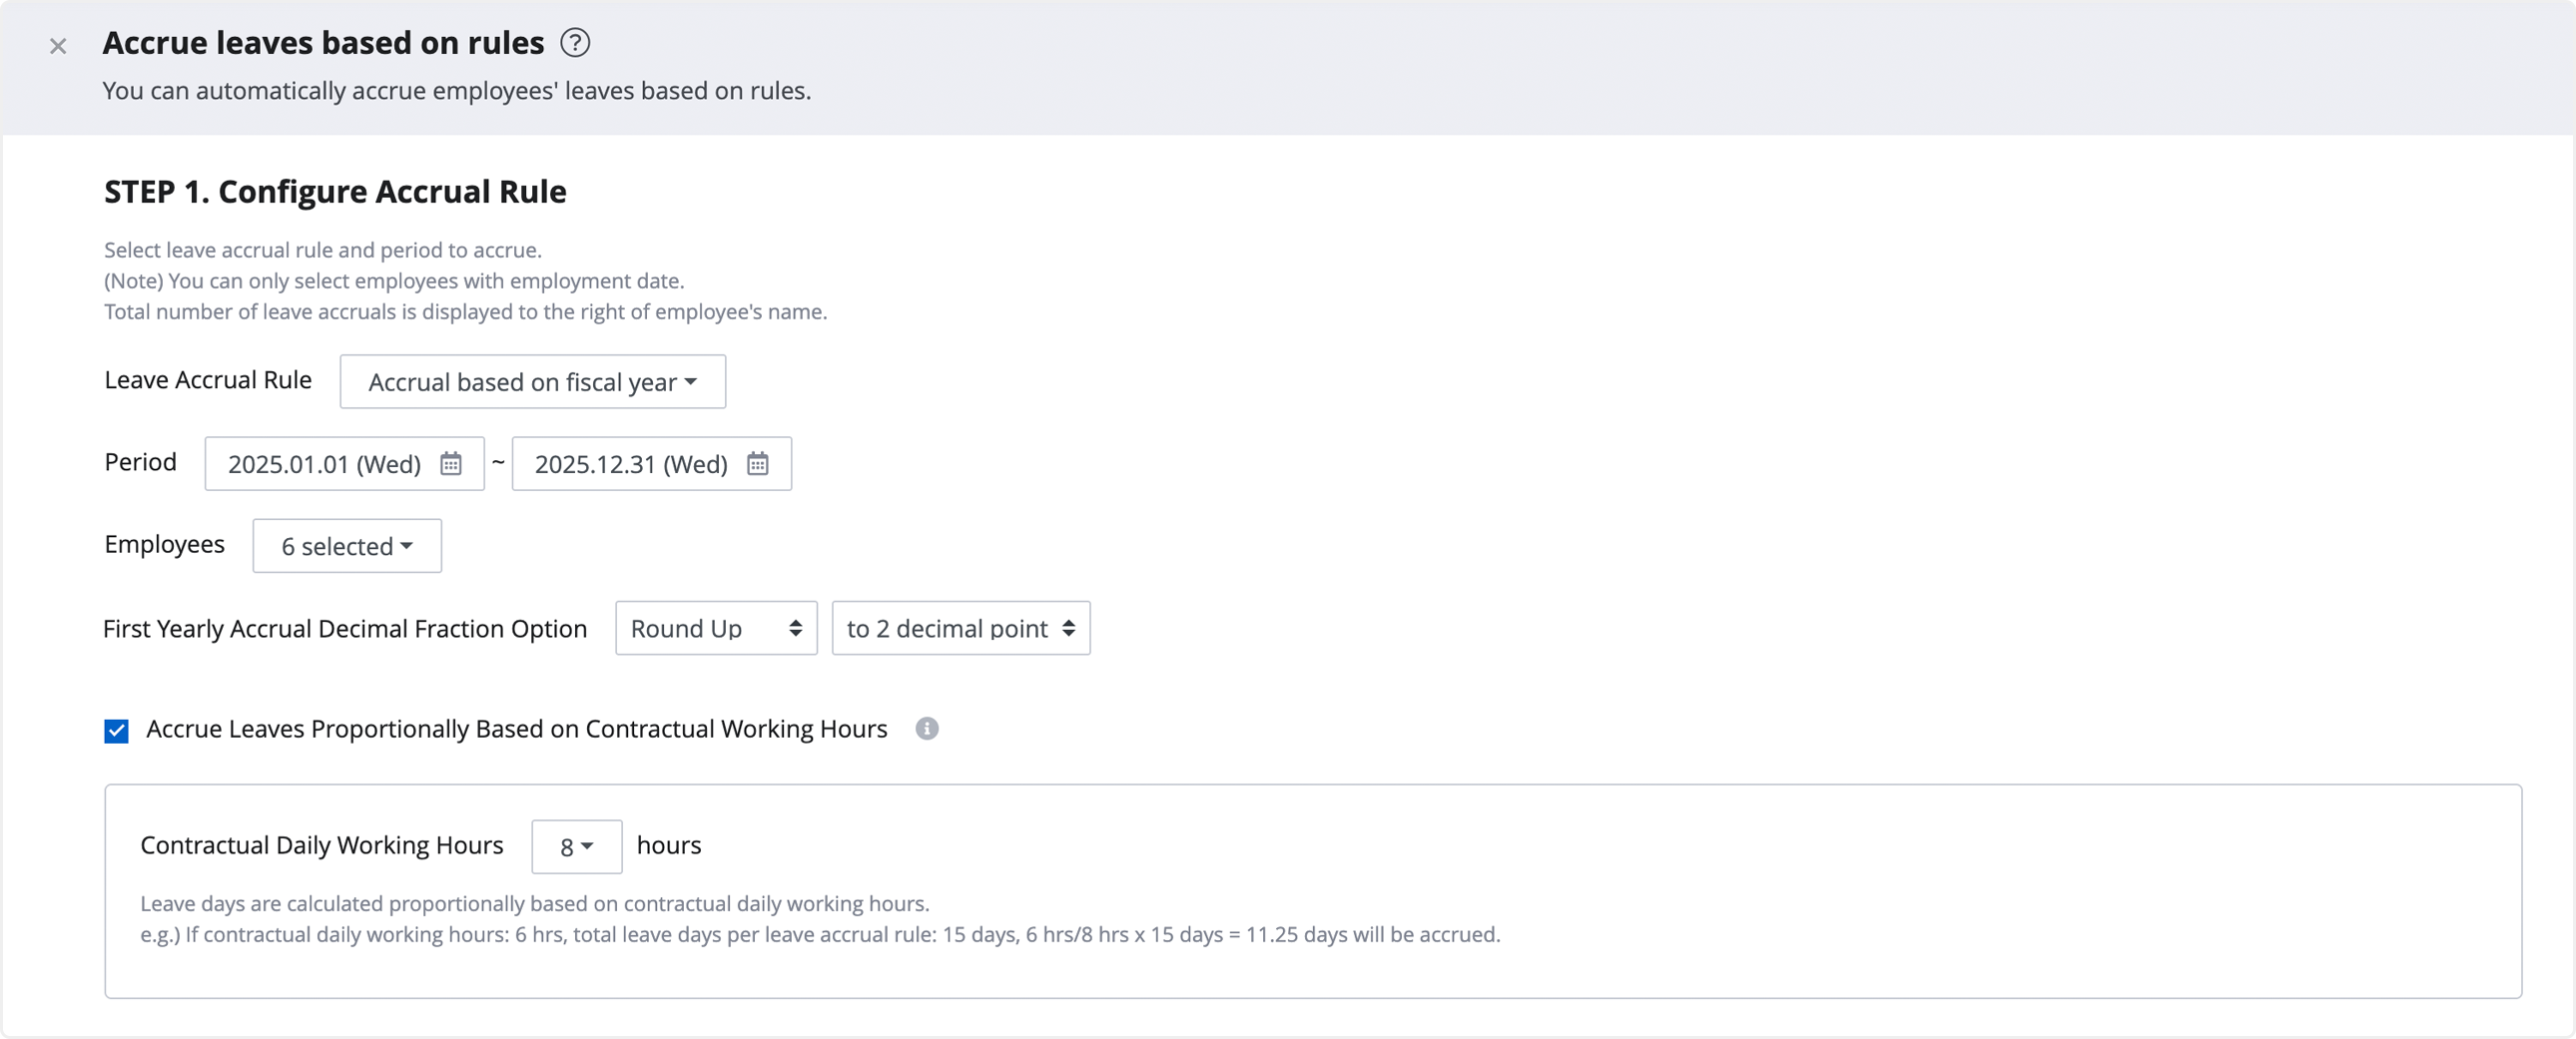The height and width of the screenshot is (1039, 2576).
Task: Open the Contractual Daily Working Hours dropdown
Action: tap(576, 847)
